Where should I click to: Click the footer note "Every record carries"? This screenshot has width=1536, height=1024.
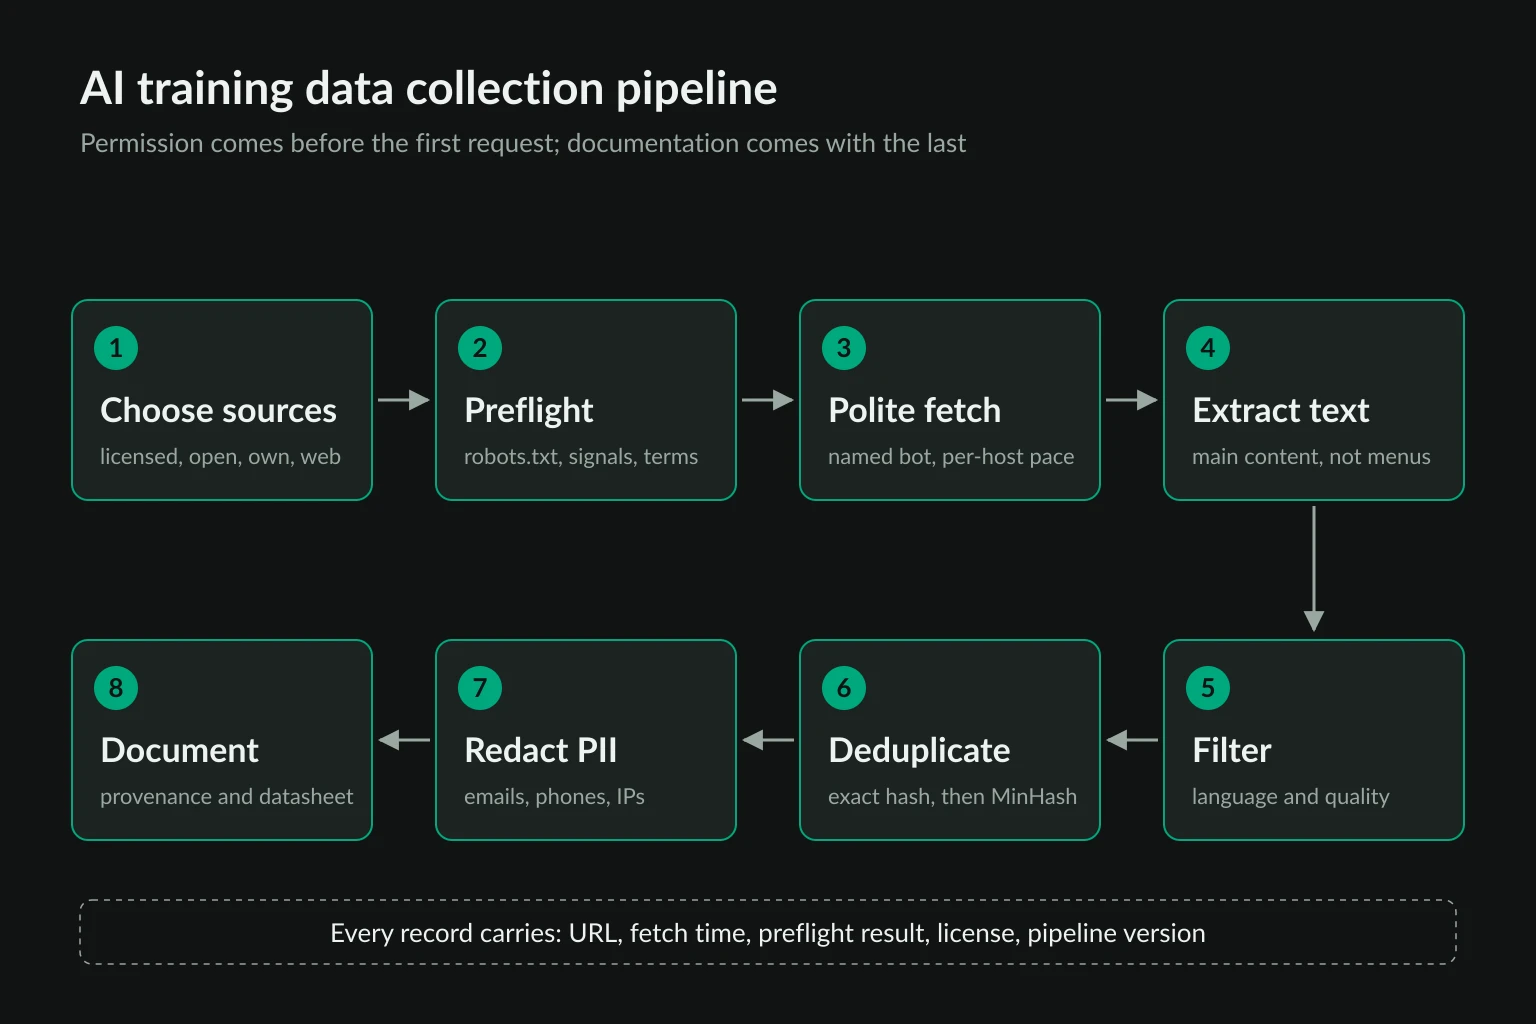[x=768, y=933]
